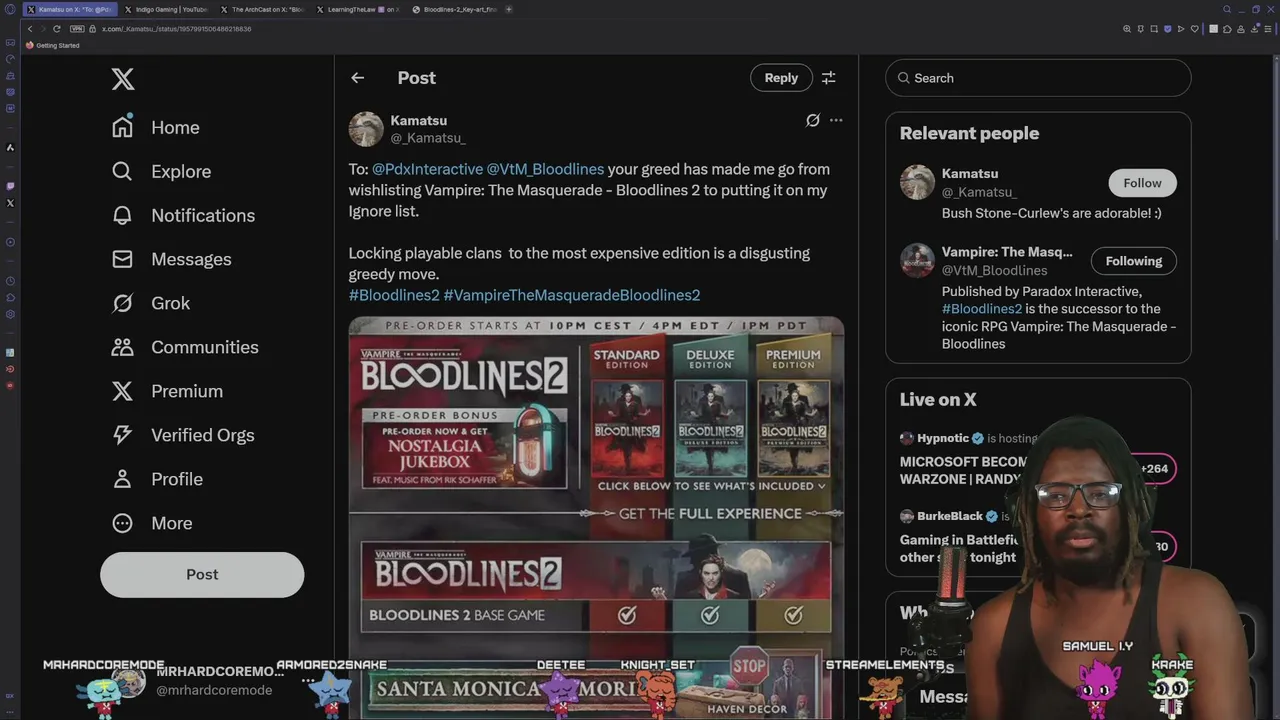Screen dimensions: 1280x720
Task: Click the Grok explain icon on post
Action: click(x=813, y=120)
